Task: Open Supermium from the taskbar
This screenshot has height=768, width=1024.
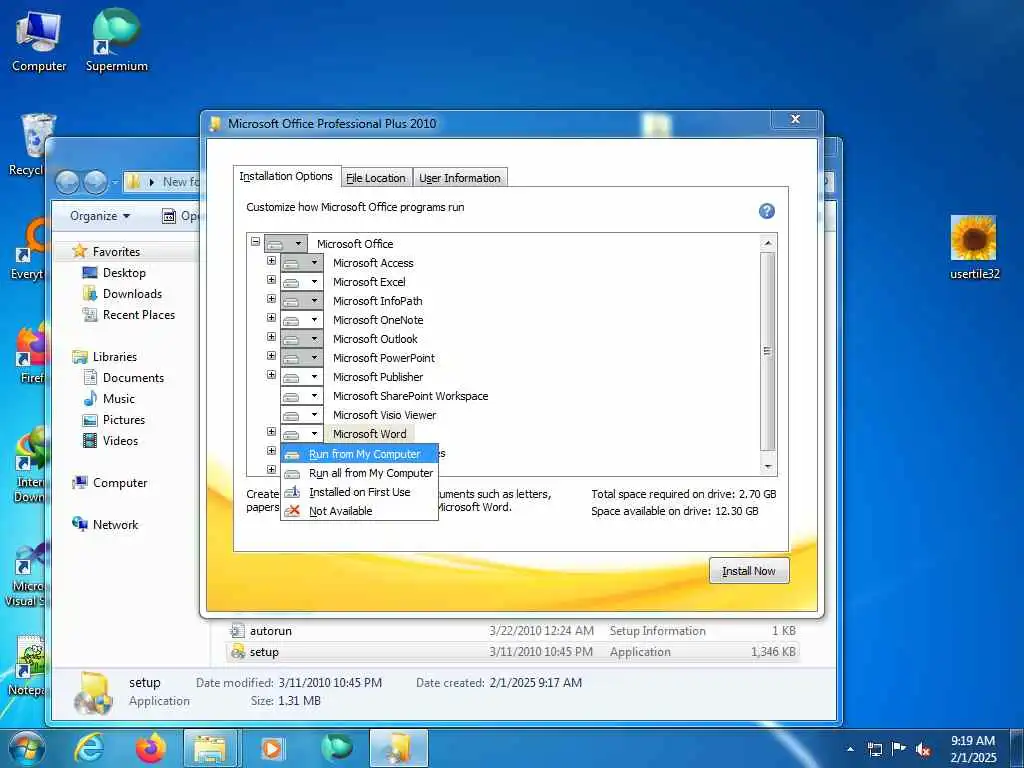Action: (x=337, y=748)
